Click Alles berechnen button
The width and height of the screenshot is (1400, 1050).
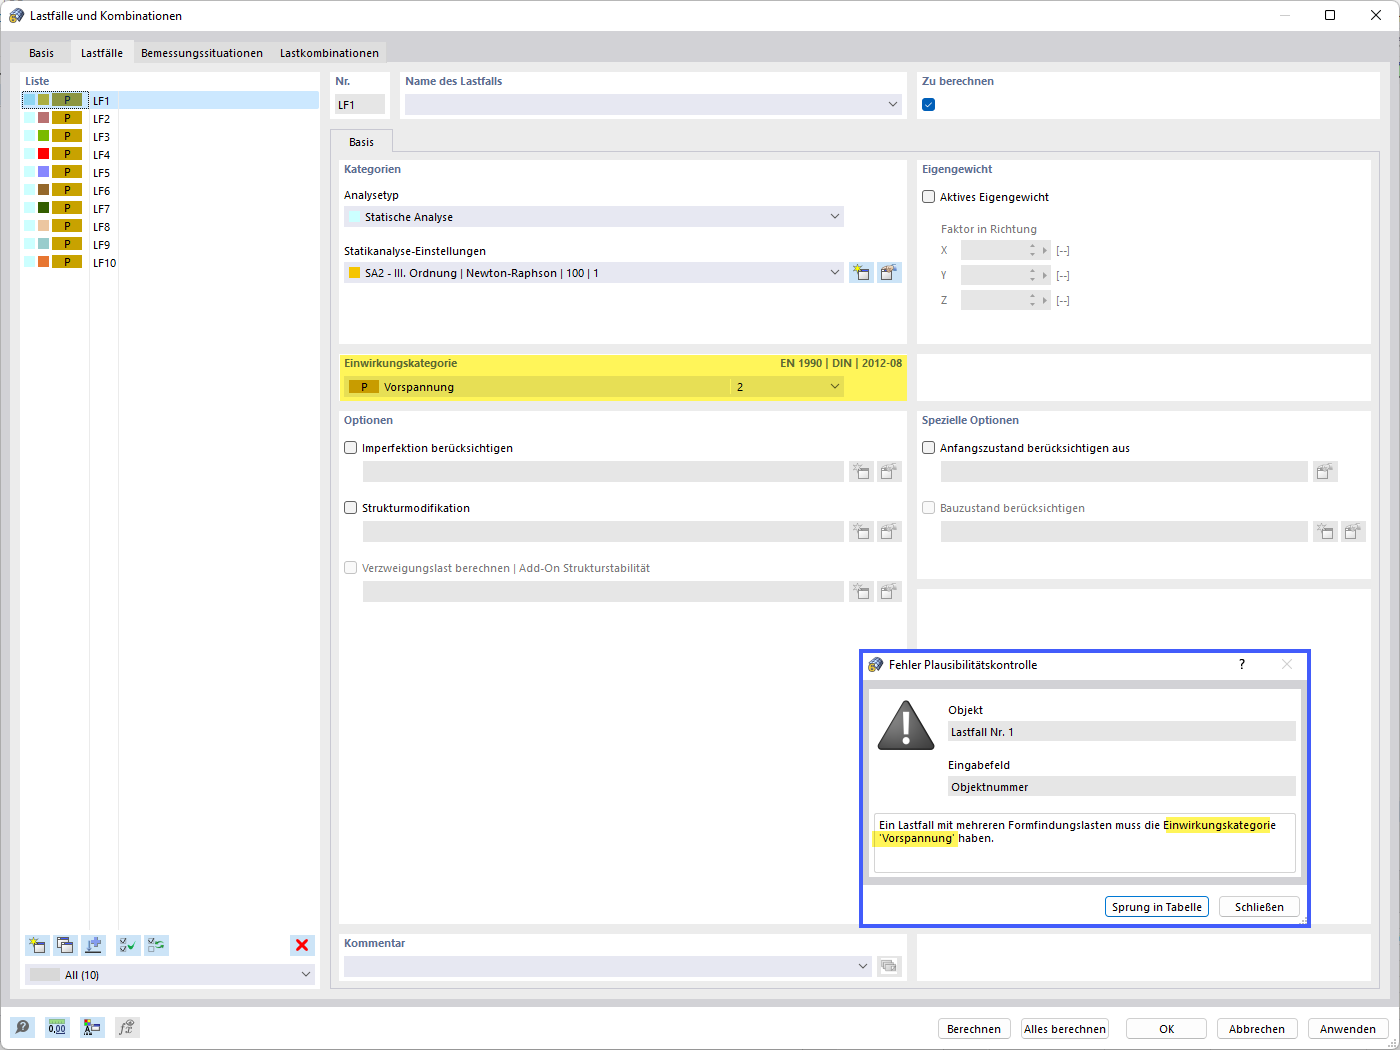1065,1029
